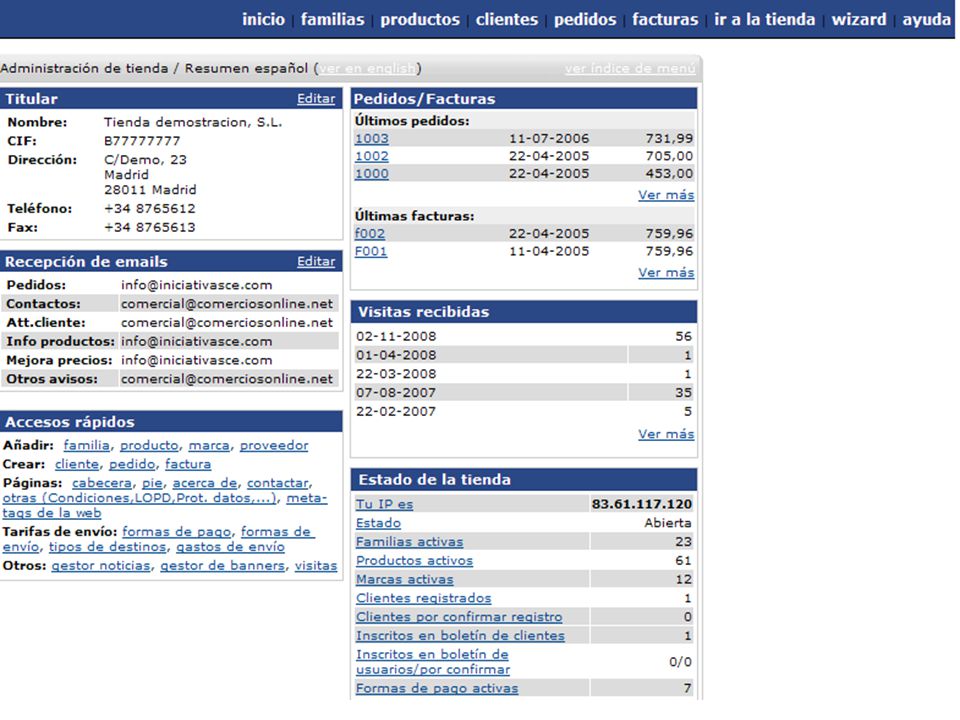This screenshot has height=720, width=960.
Task: Open 'formas de pago' shipping link
Action: [176, 531]
